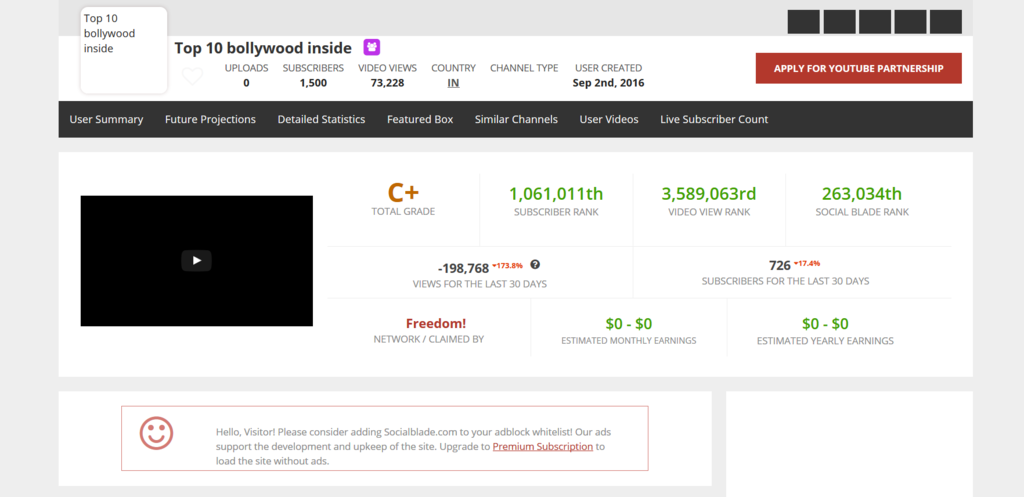The image size is (1024, 497).
Task: Click the 17.4% subscribers change indicator
Action: click(807, 263)
